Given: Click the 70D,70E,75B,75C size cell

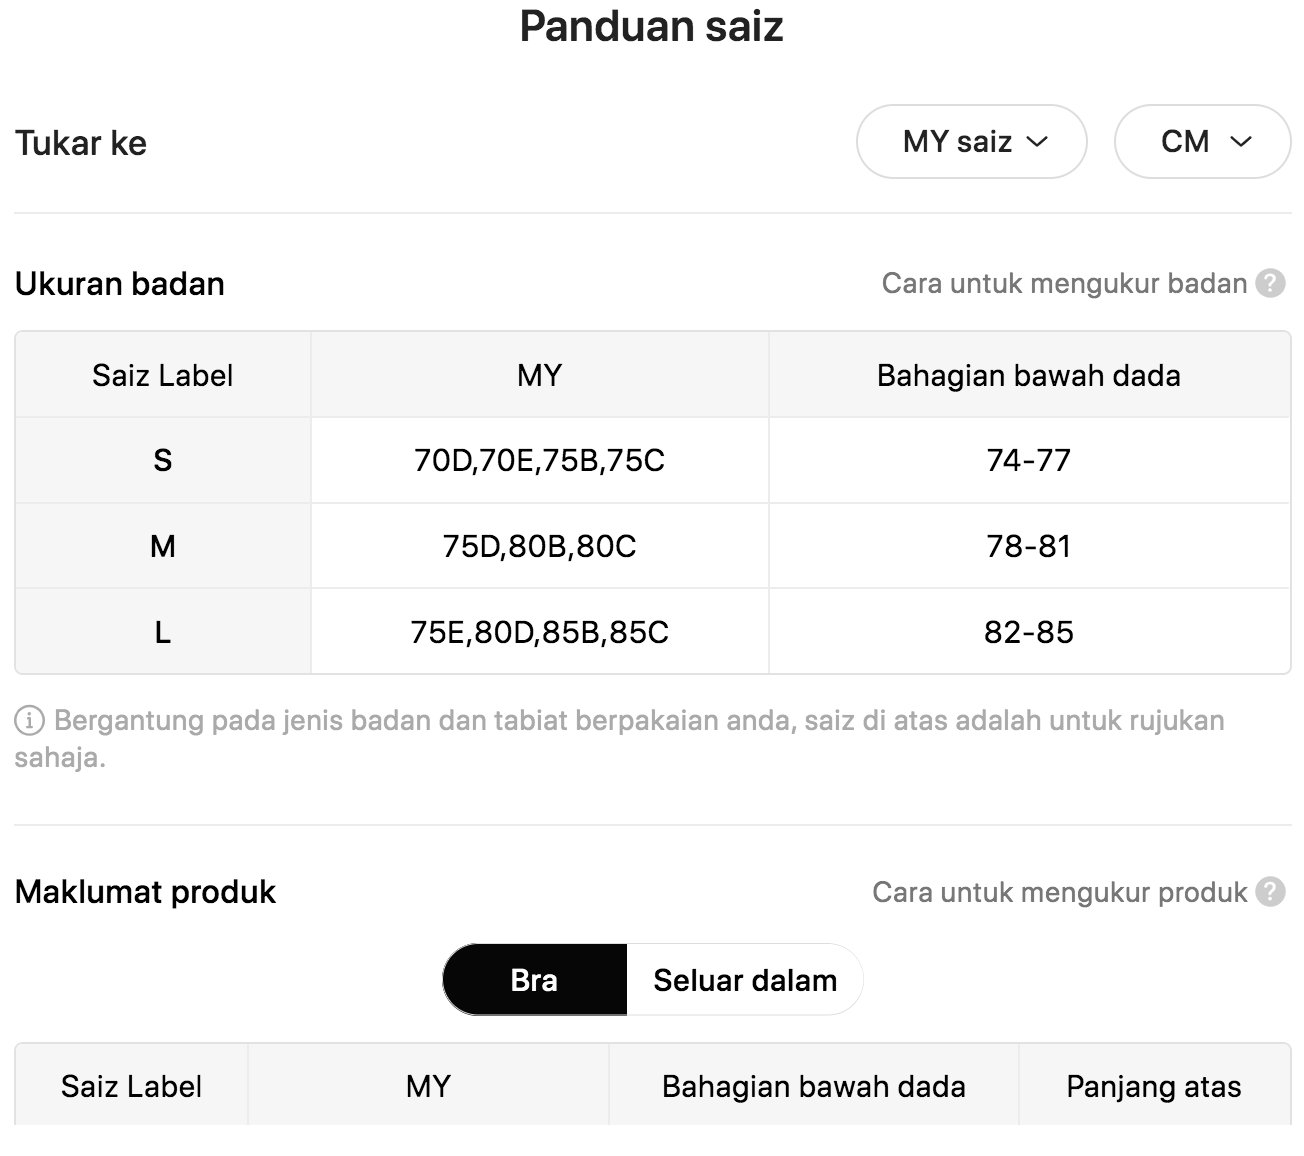Looking at the screenshot, I should (540, 460).
